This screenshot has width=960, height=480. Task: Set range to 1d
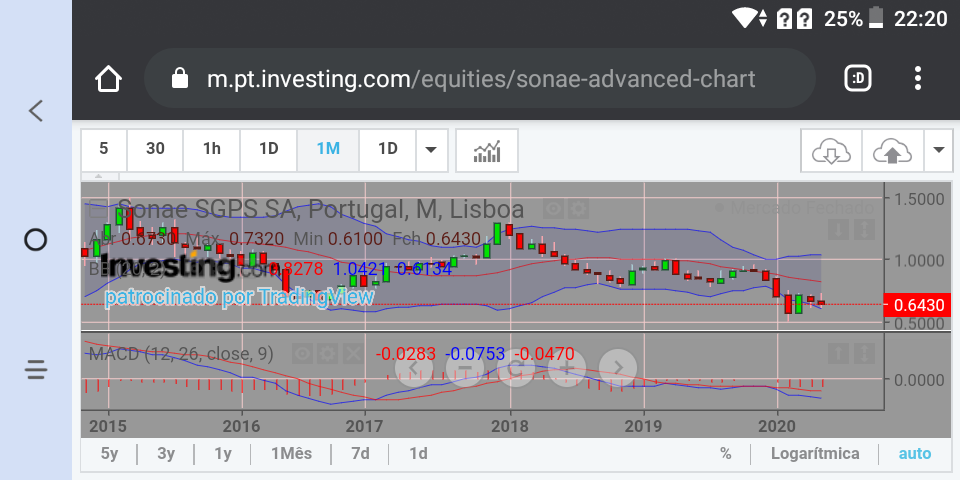coord(418,454)
